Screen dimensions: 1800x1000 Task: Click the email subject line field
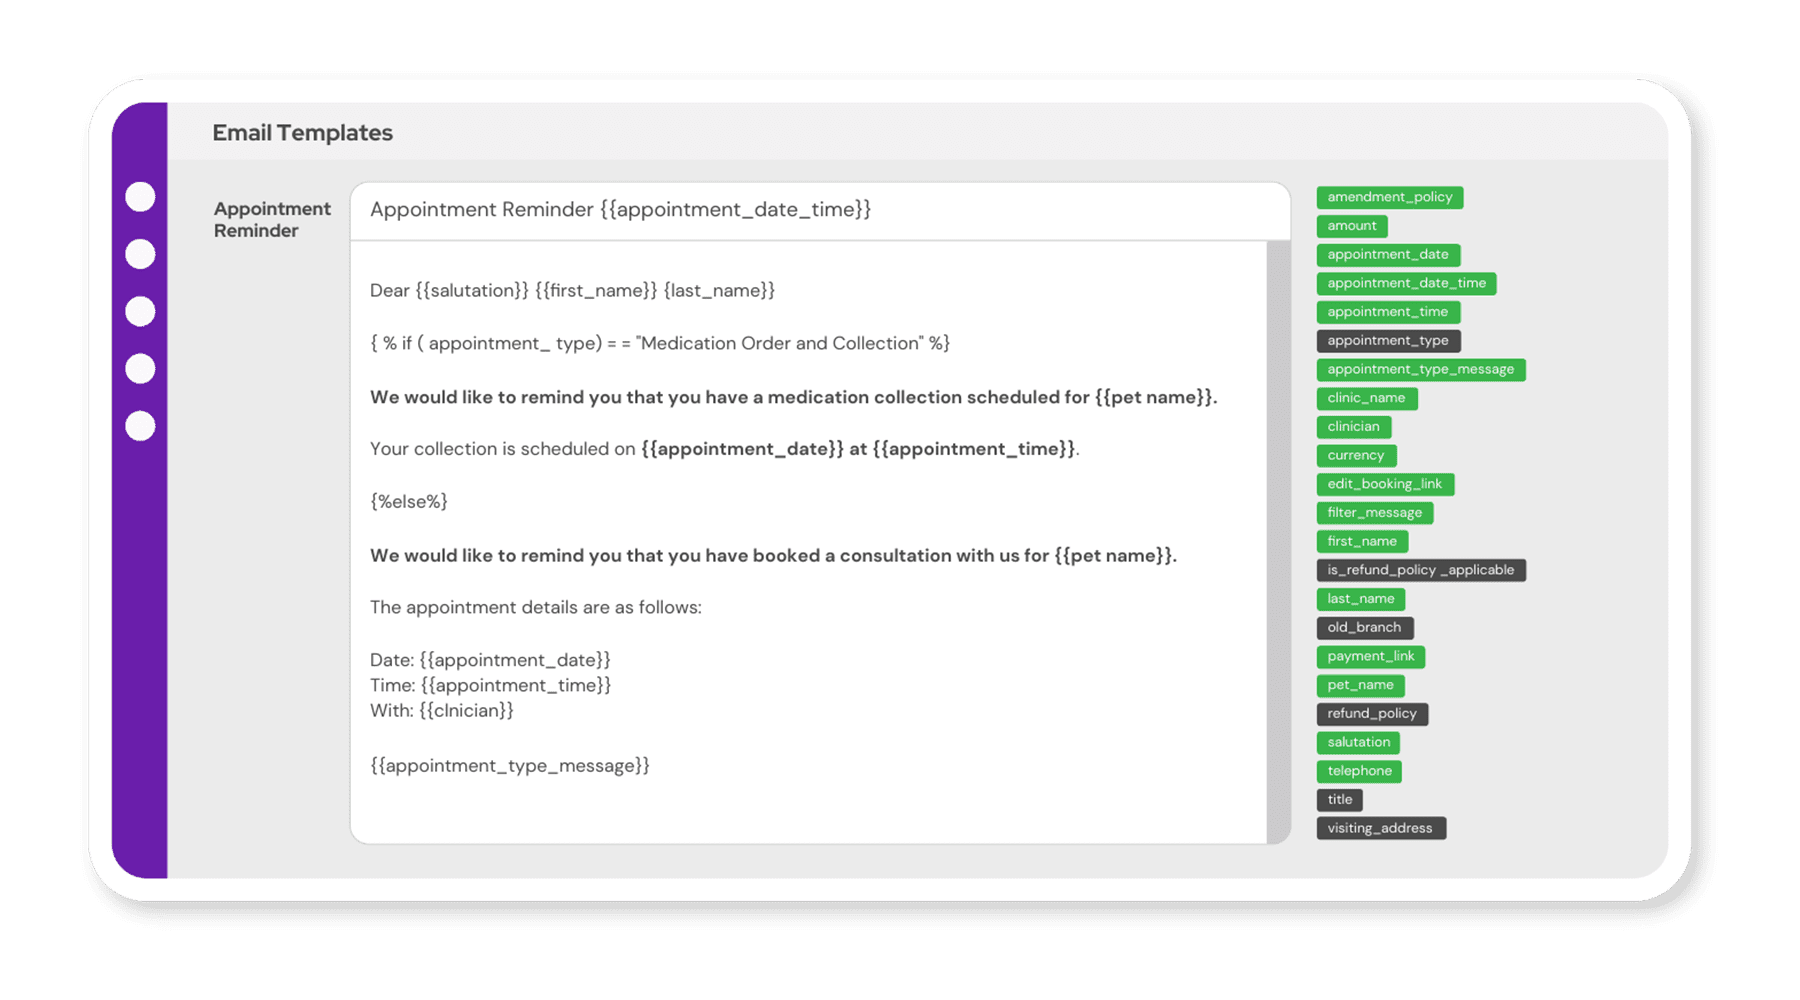820,210
